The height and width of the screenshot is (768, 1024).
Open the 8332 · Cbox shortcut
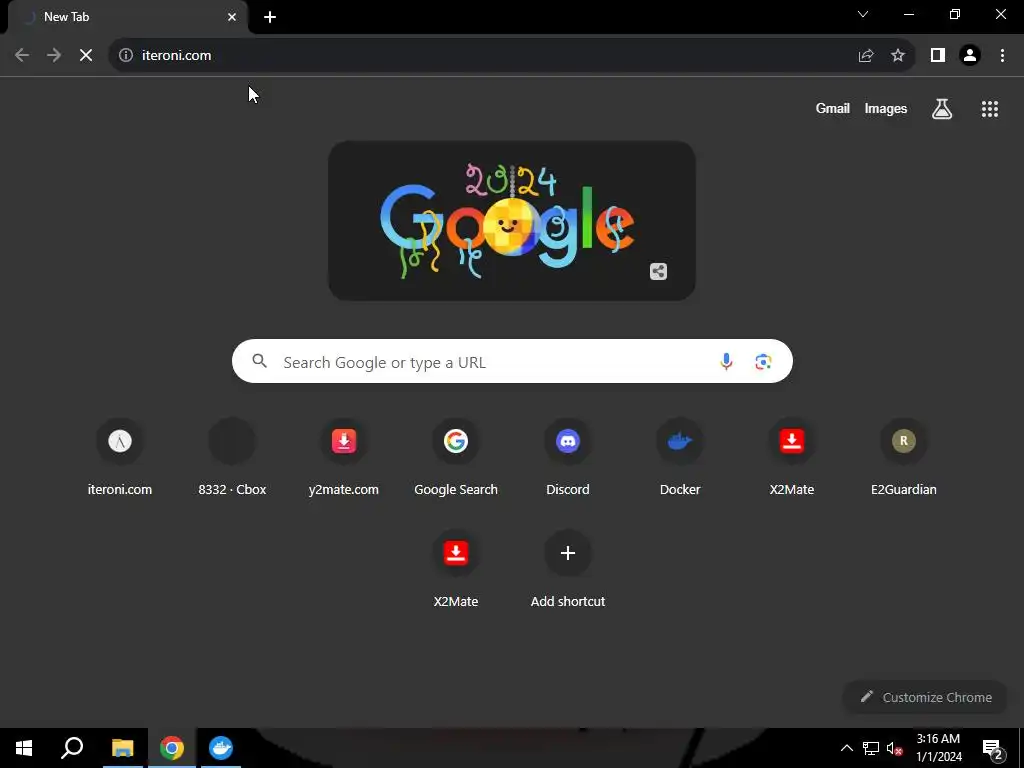[x=232, y=458]
